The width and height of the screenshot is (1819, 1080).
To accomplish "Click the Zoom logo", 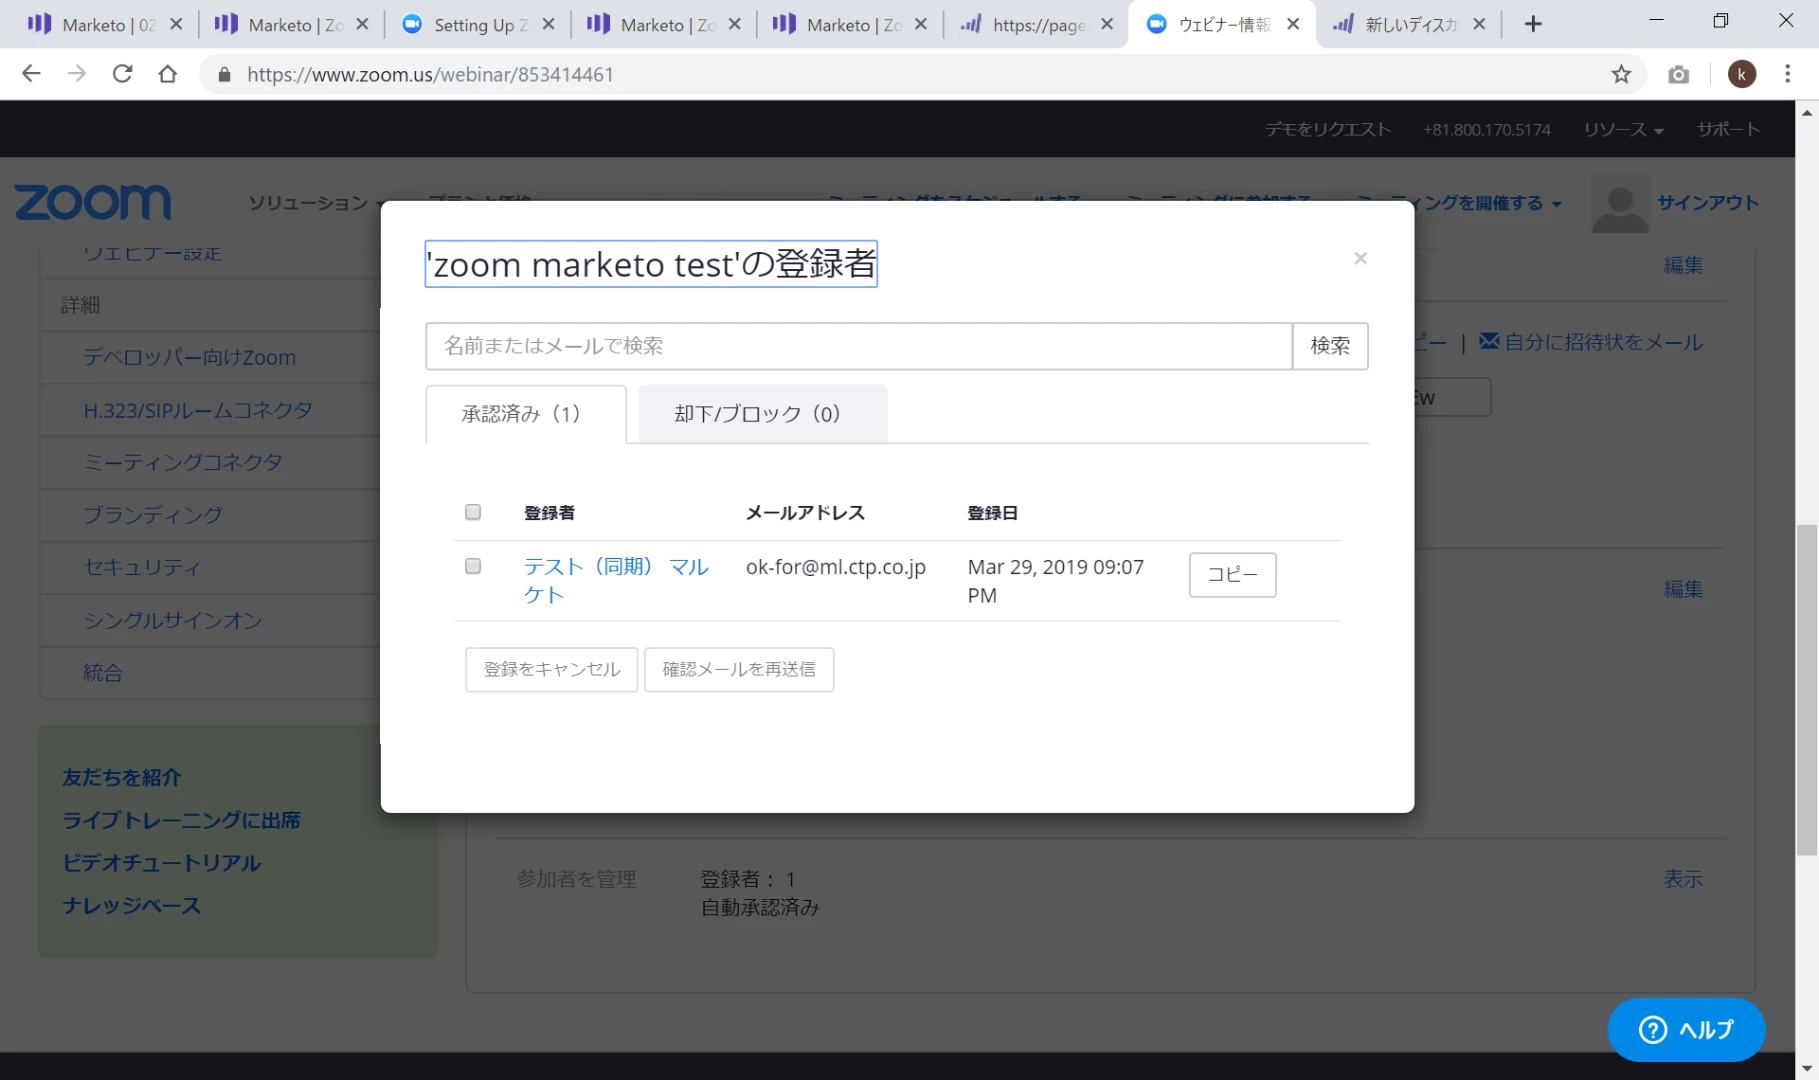I will (92, 202).
